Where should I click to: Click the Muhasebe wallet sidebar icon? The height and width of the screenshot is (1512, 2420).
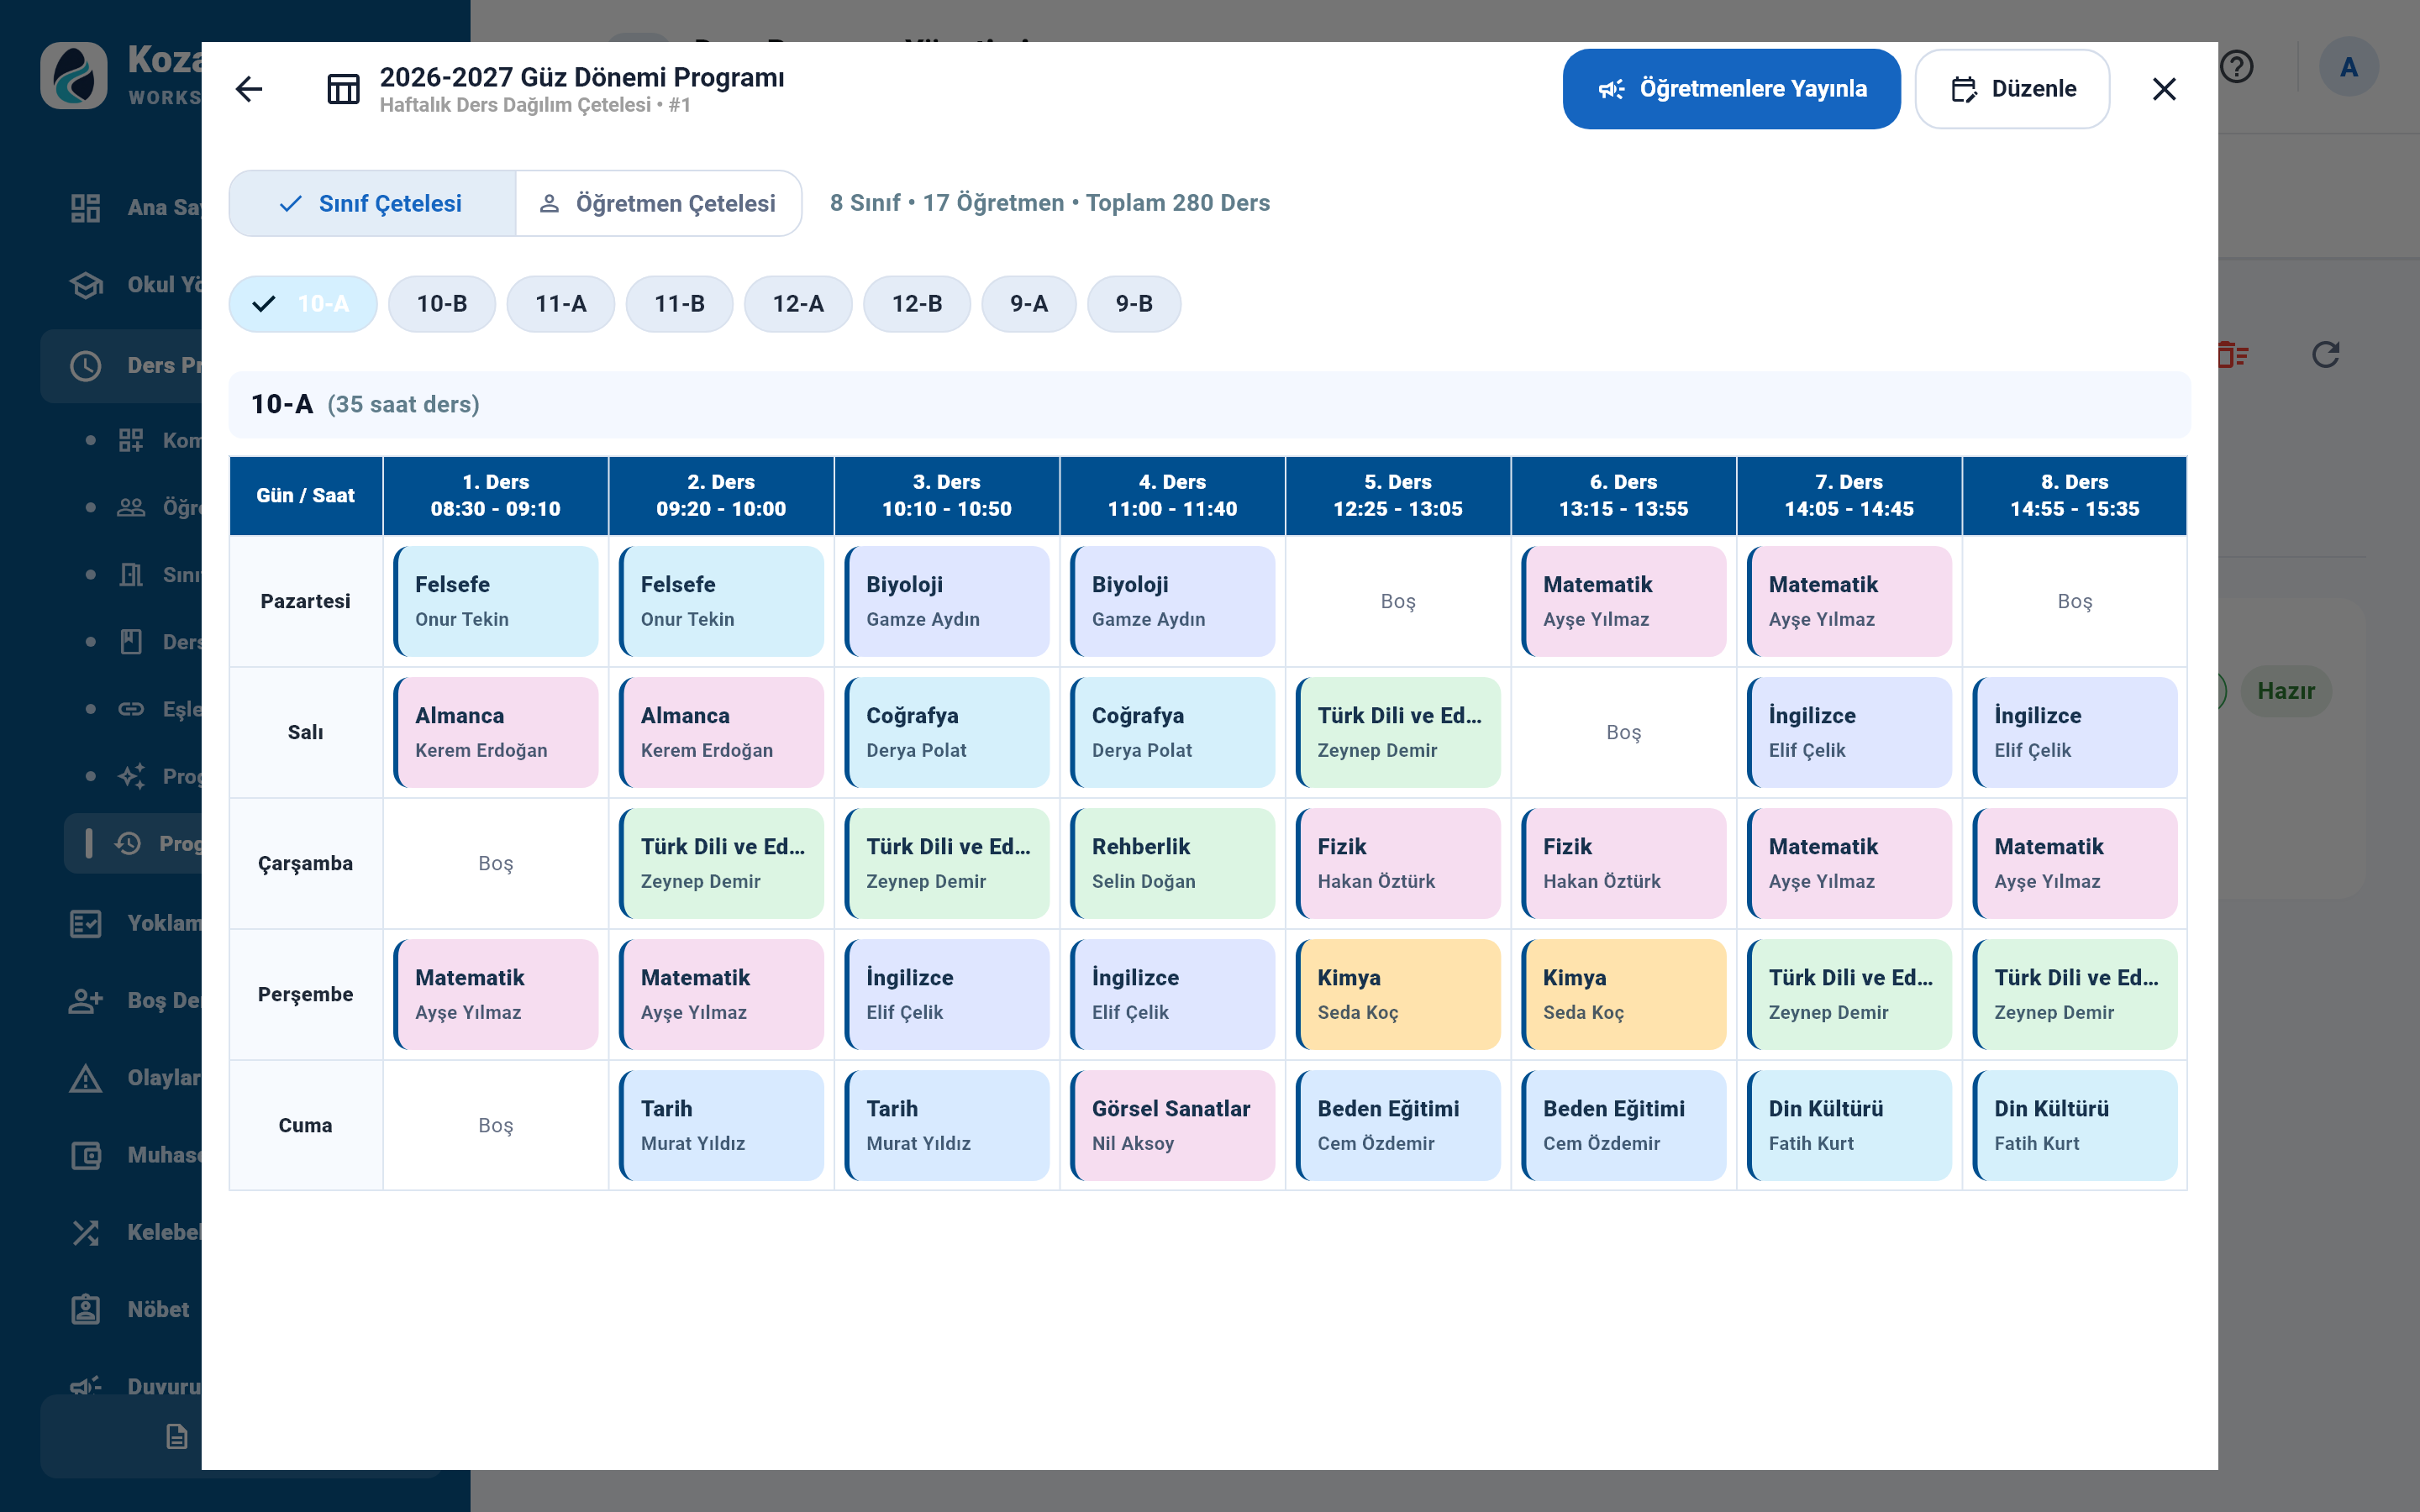(x=86, y=1155)
